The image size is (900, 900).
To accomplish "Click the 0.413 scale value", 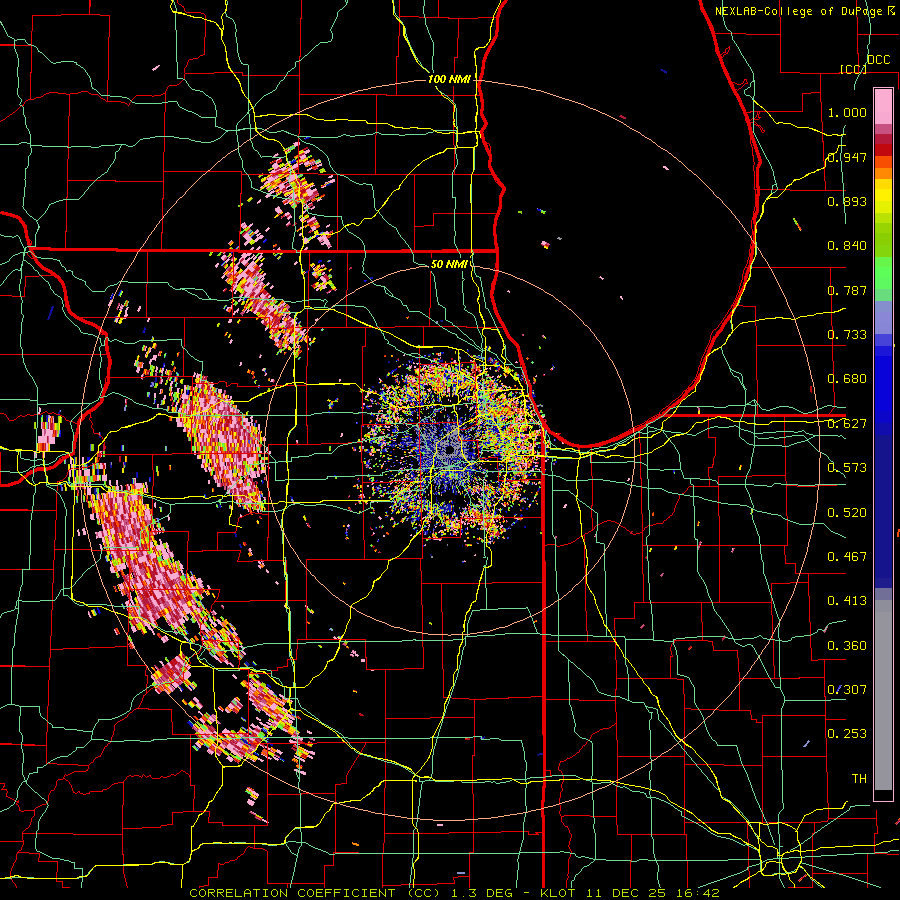I will pos(847,600).
